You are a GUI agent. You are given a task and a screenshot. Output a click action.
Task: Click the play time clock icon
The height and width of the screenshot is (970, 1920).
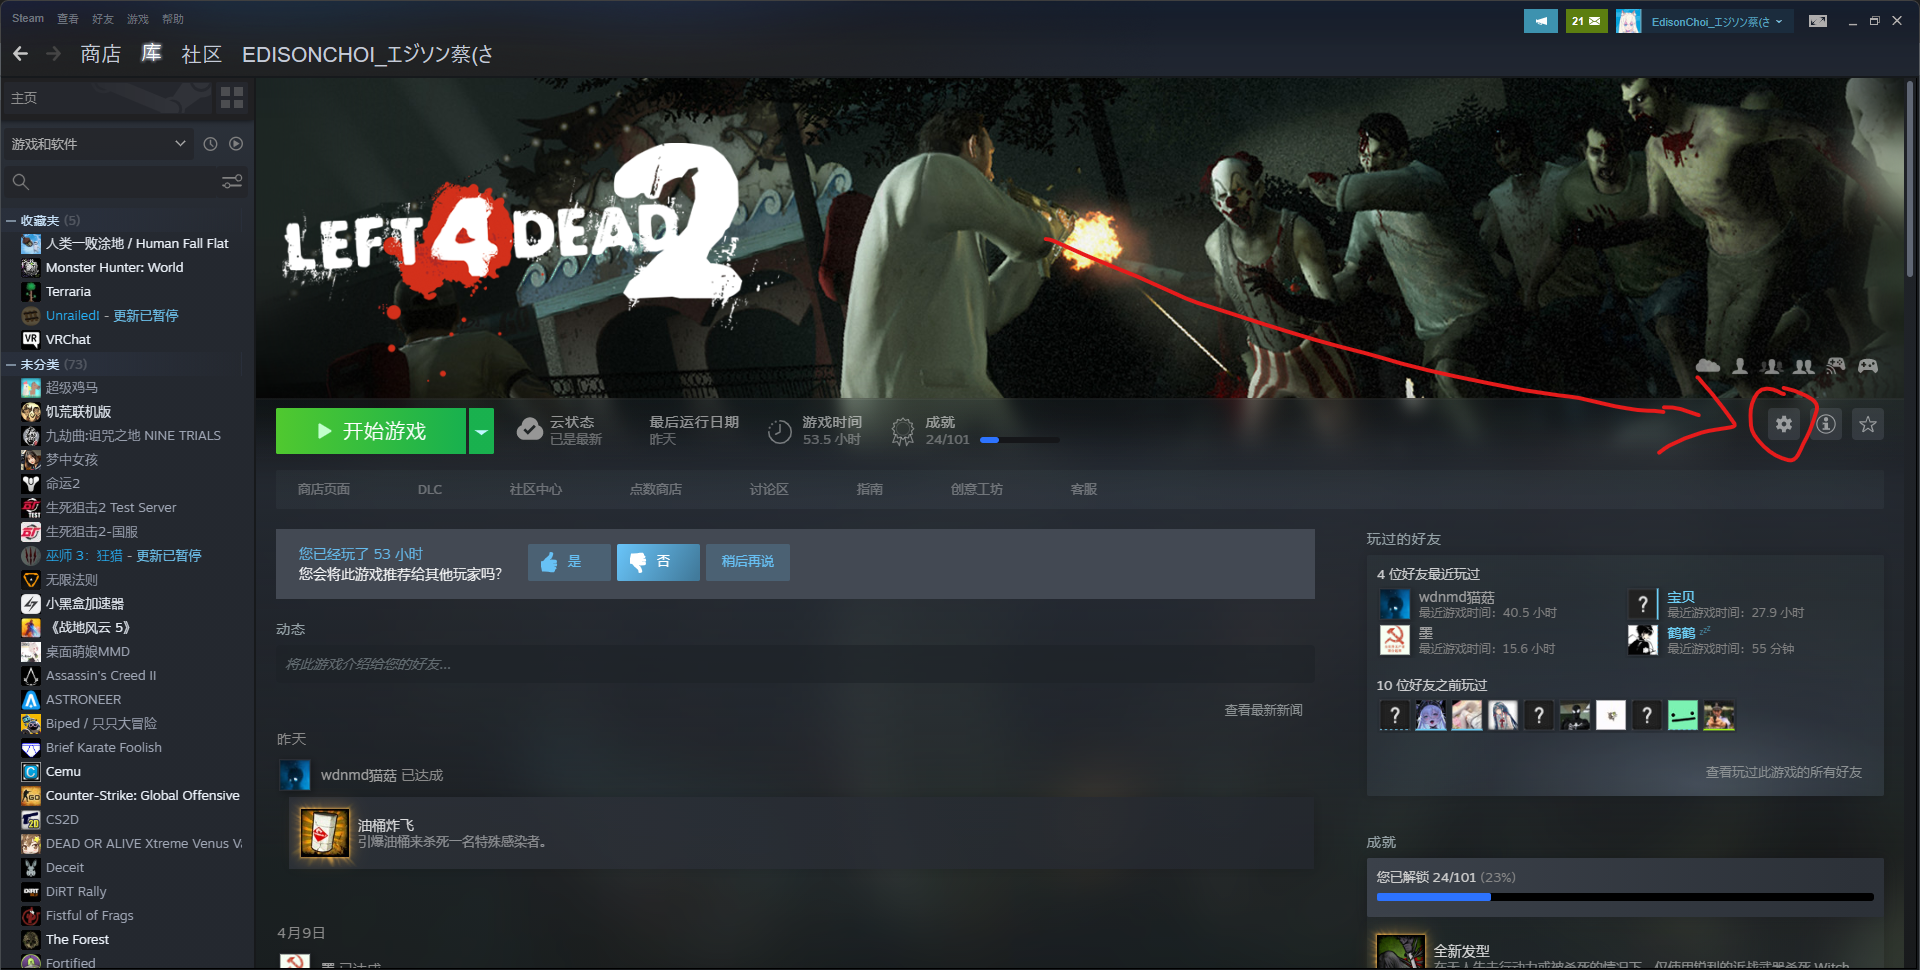click(780, 431)
